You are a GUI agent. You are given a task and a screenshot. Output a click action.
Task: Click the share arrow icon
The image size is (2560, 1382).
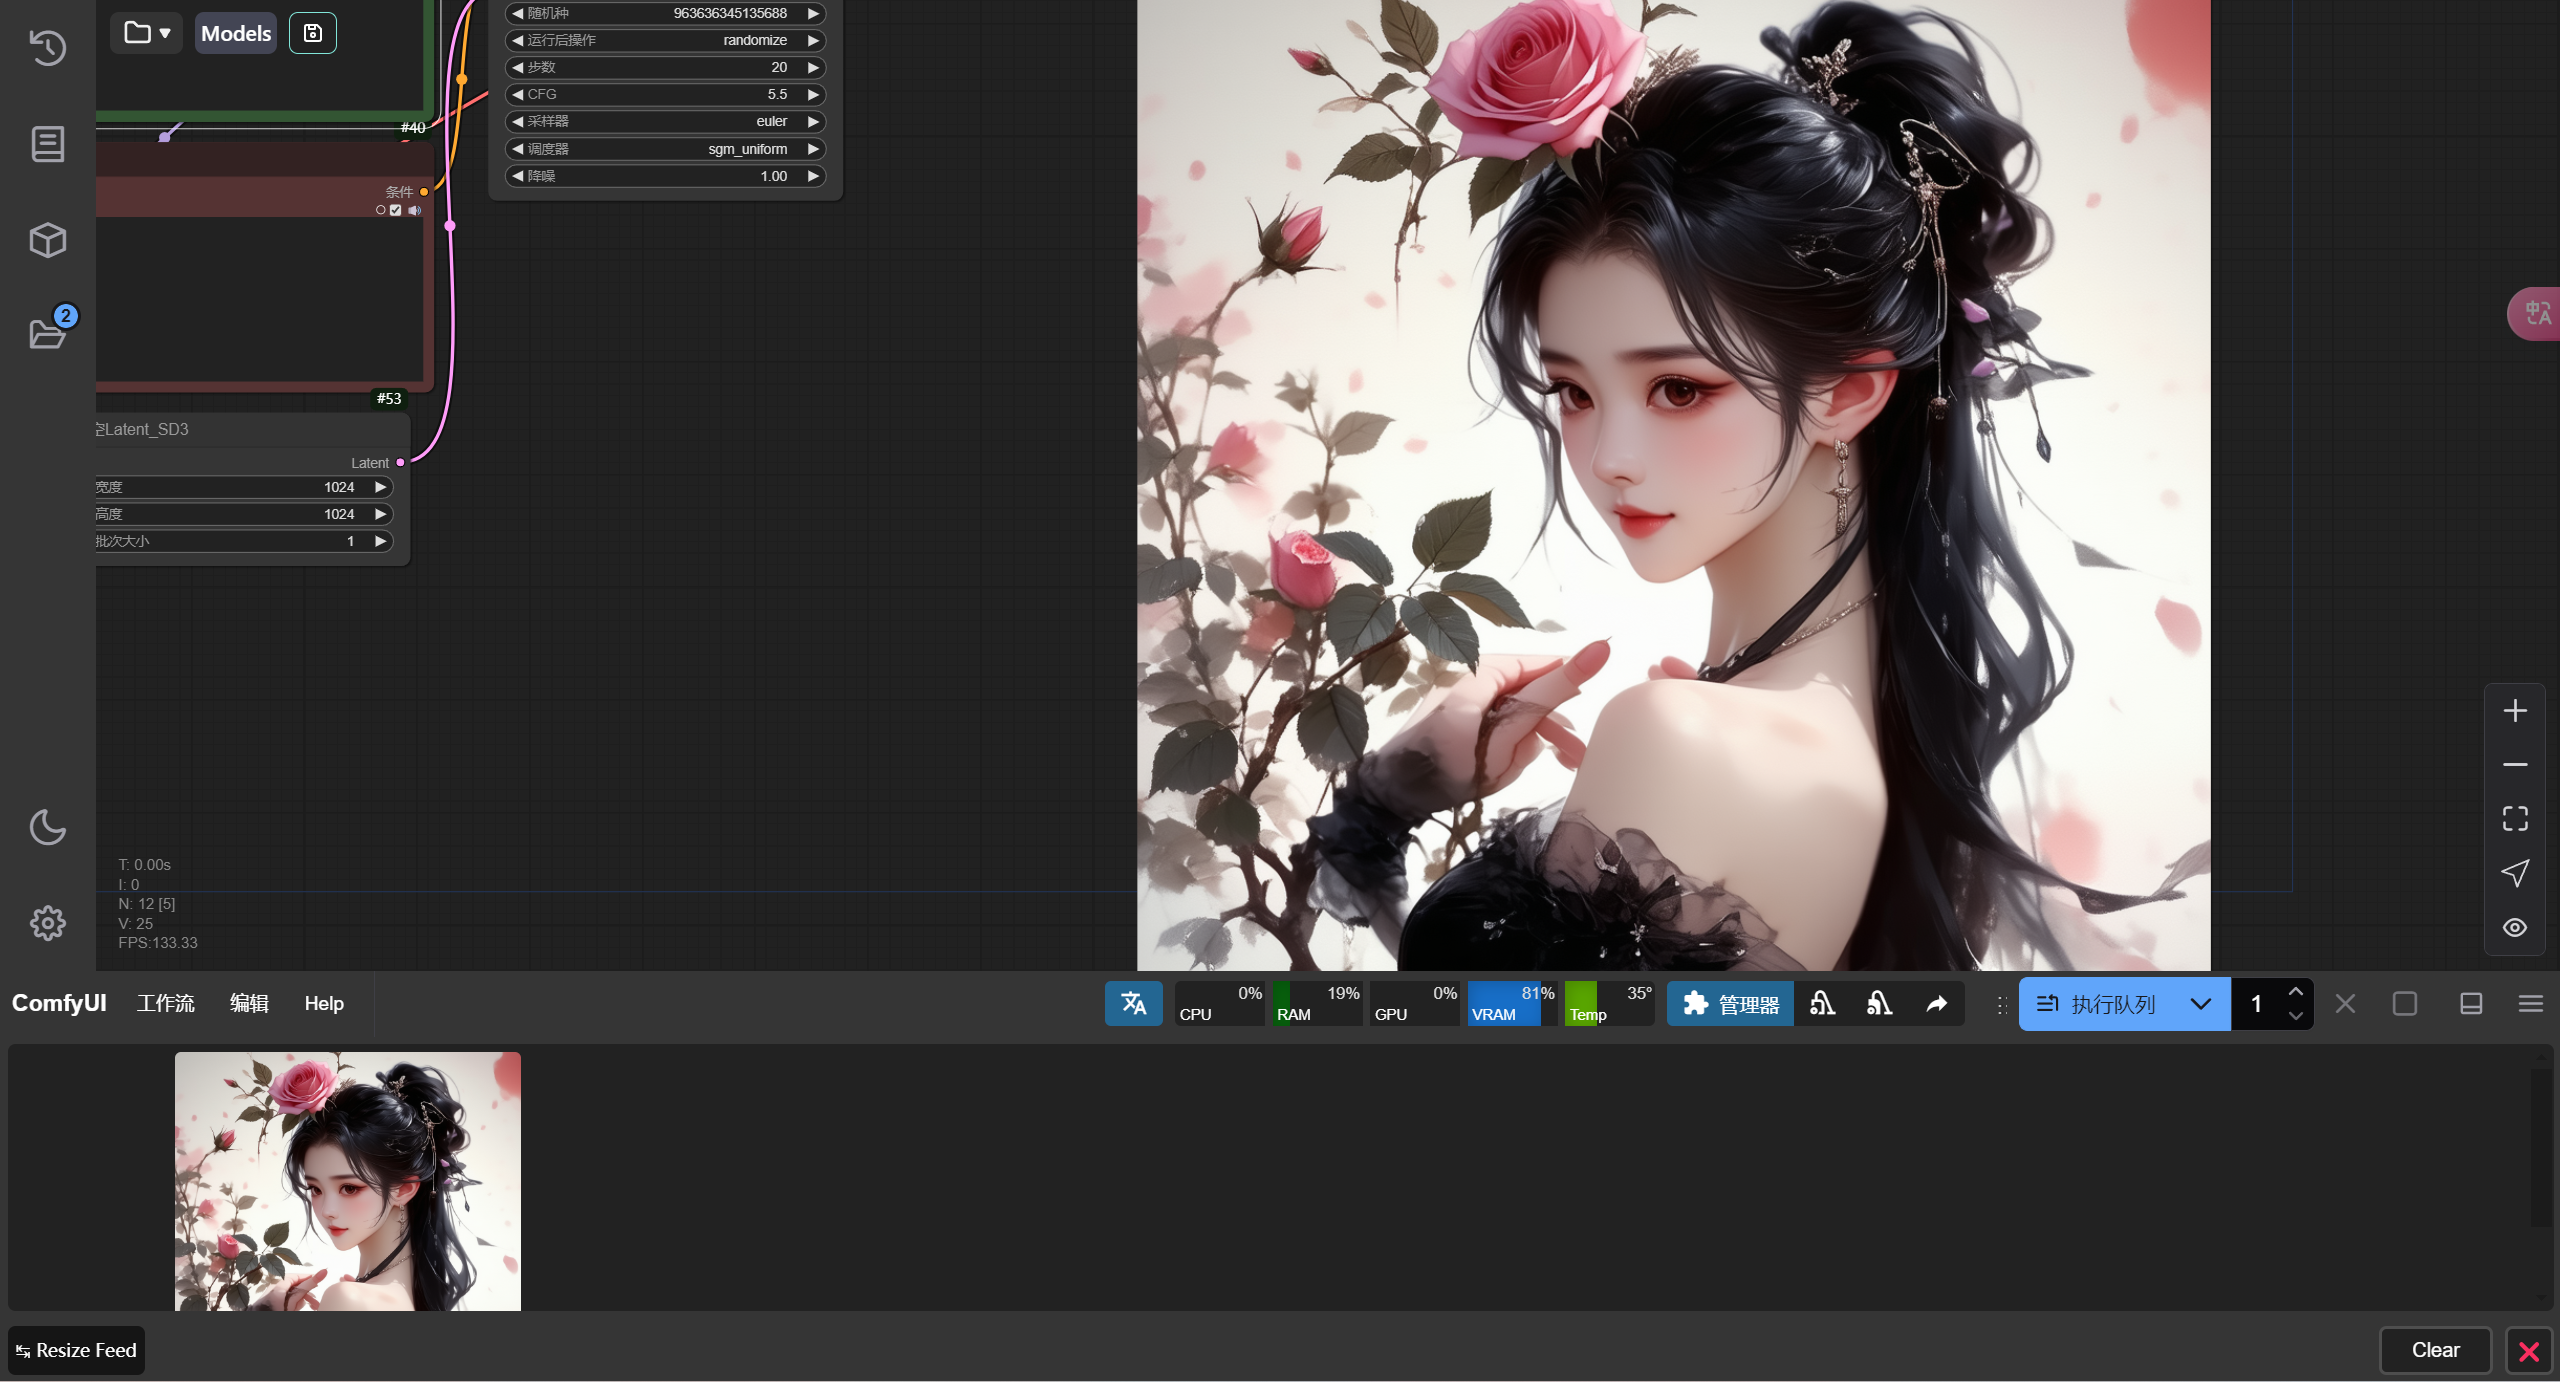[1936, 1003]
